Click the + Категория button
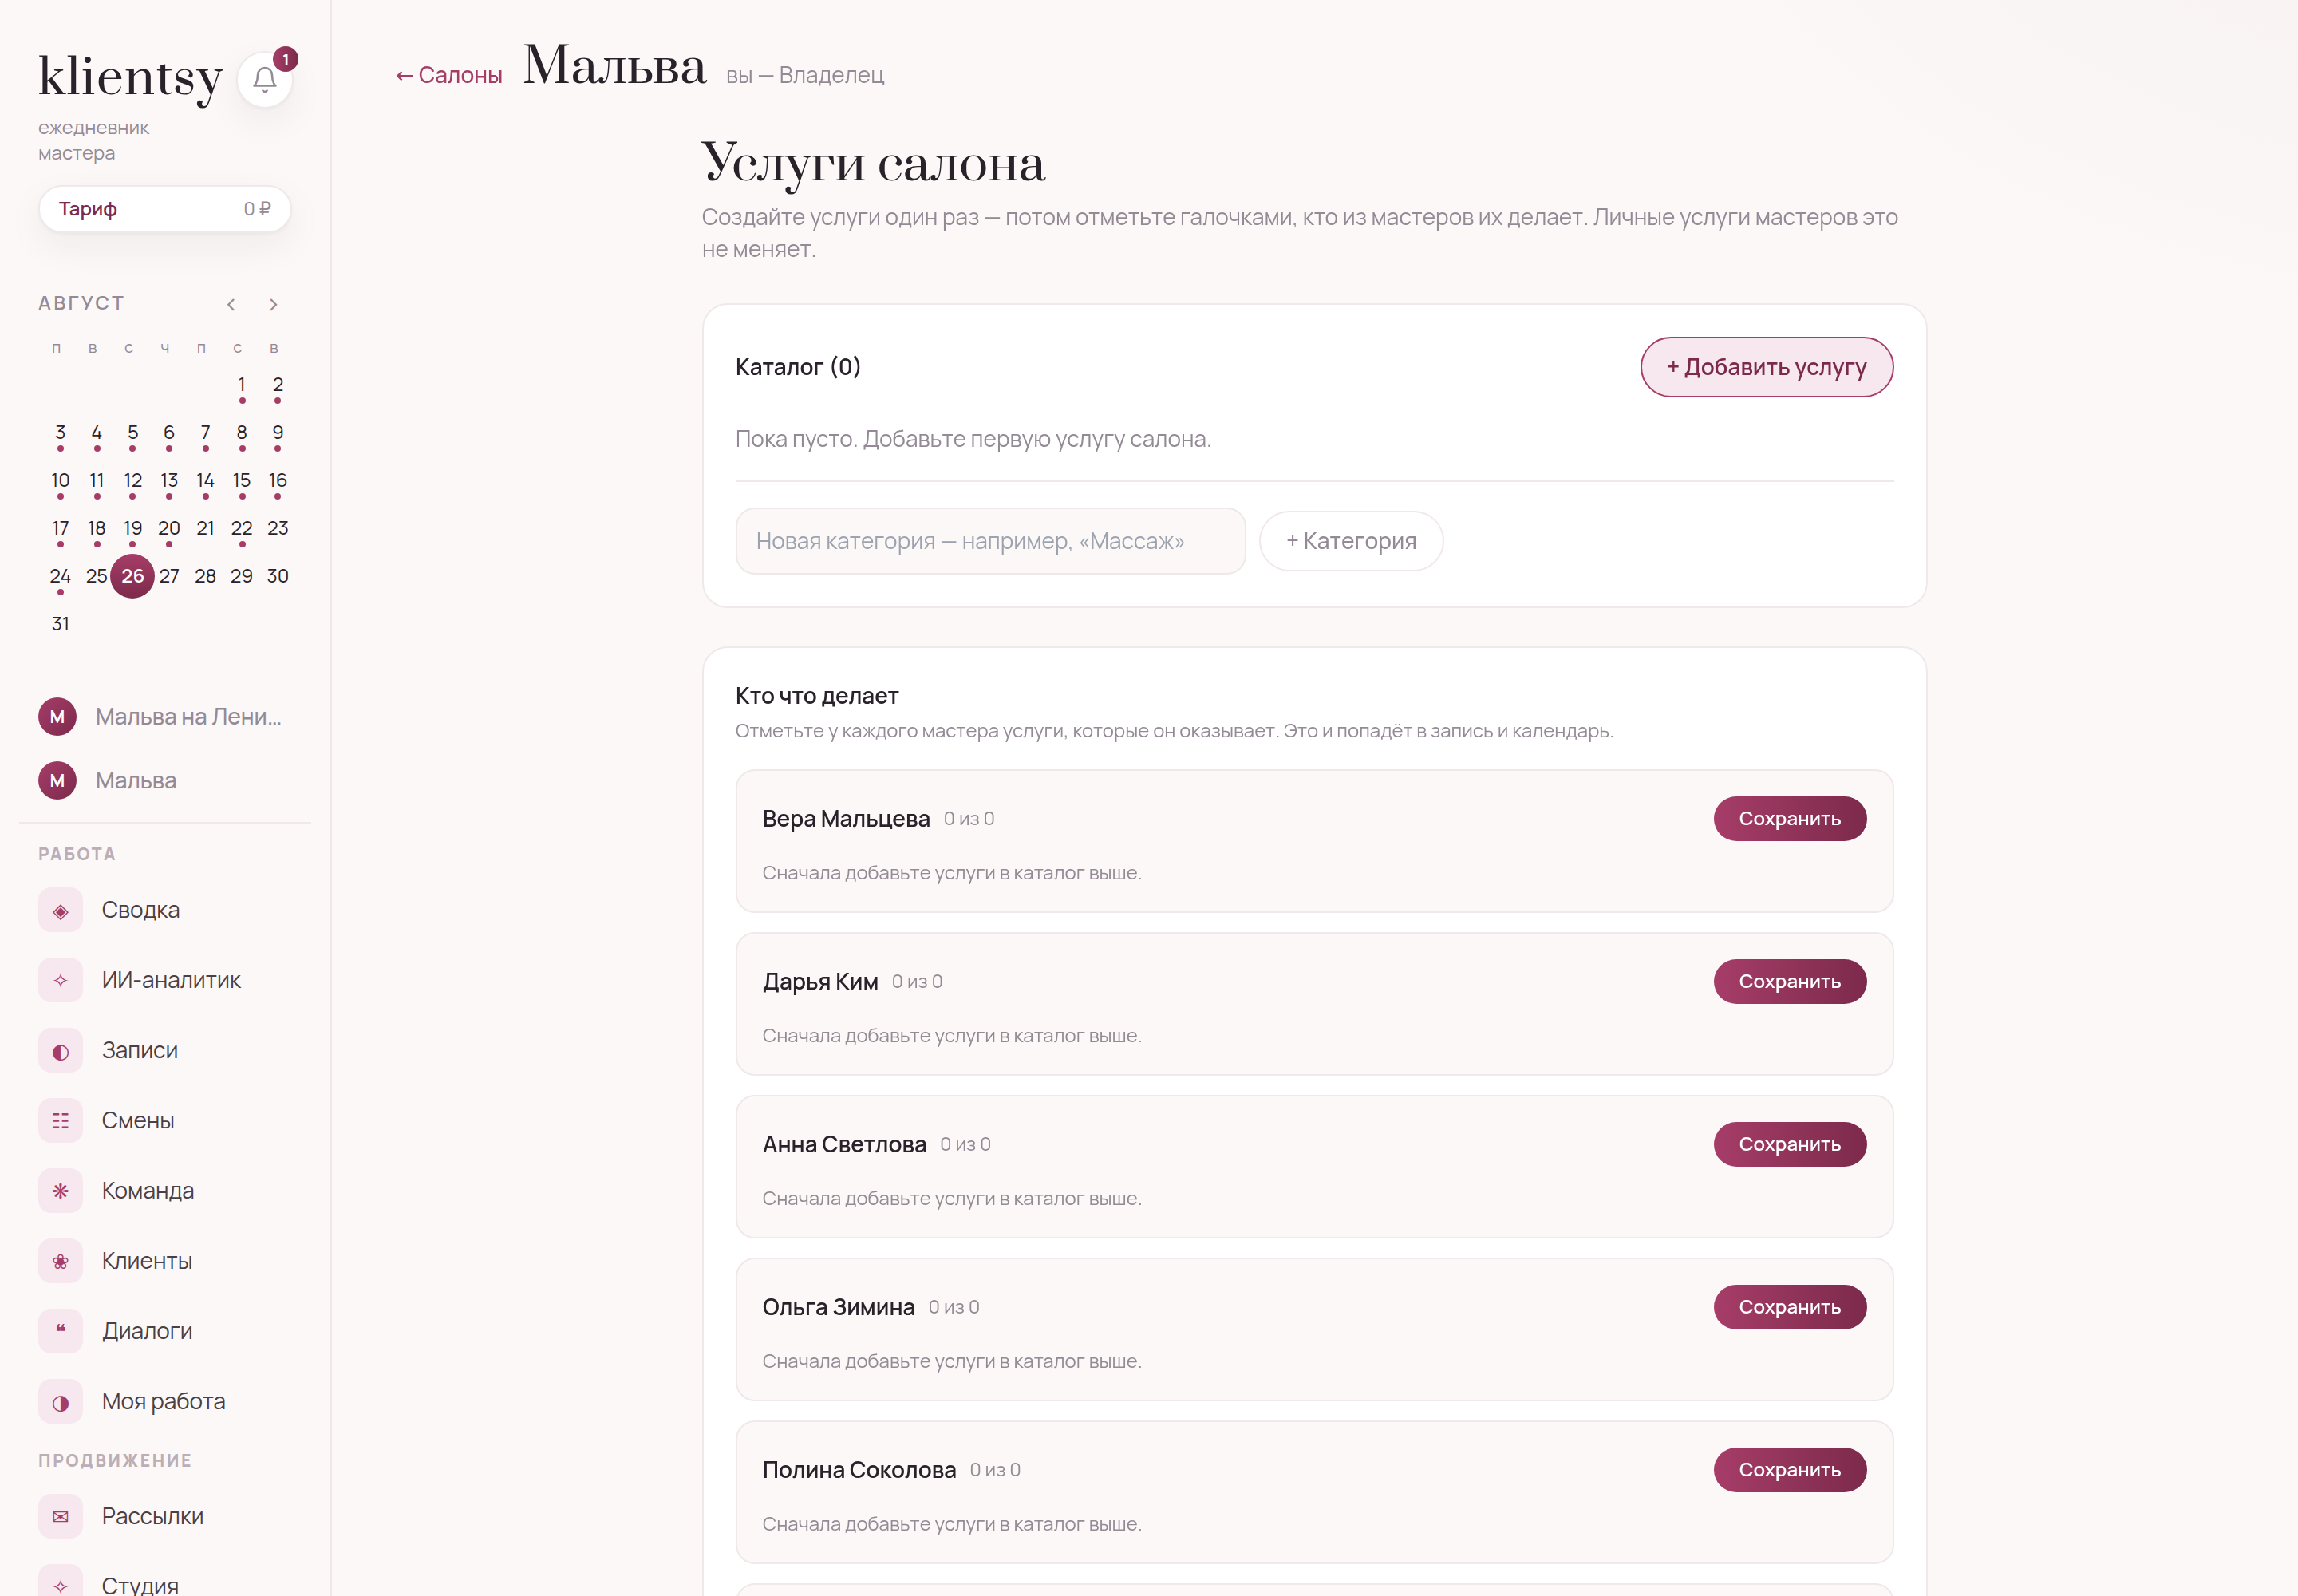The width and height of the screenshot is (2298, 1596). click(1350, 541)
